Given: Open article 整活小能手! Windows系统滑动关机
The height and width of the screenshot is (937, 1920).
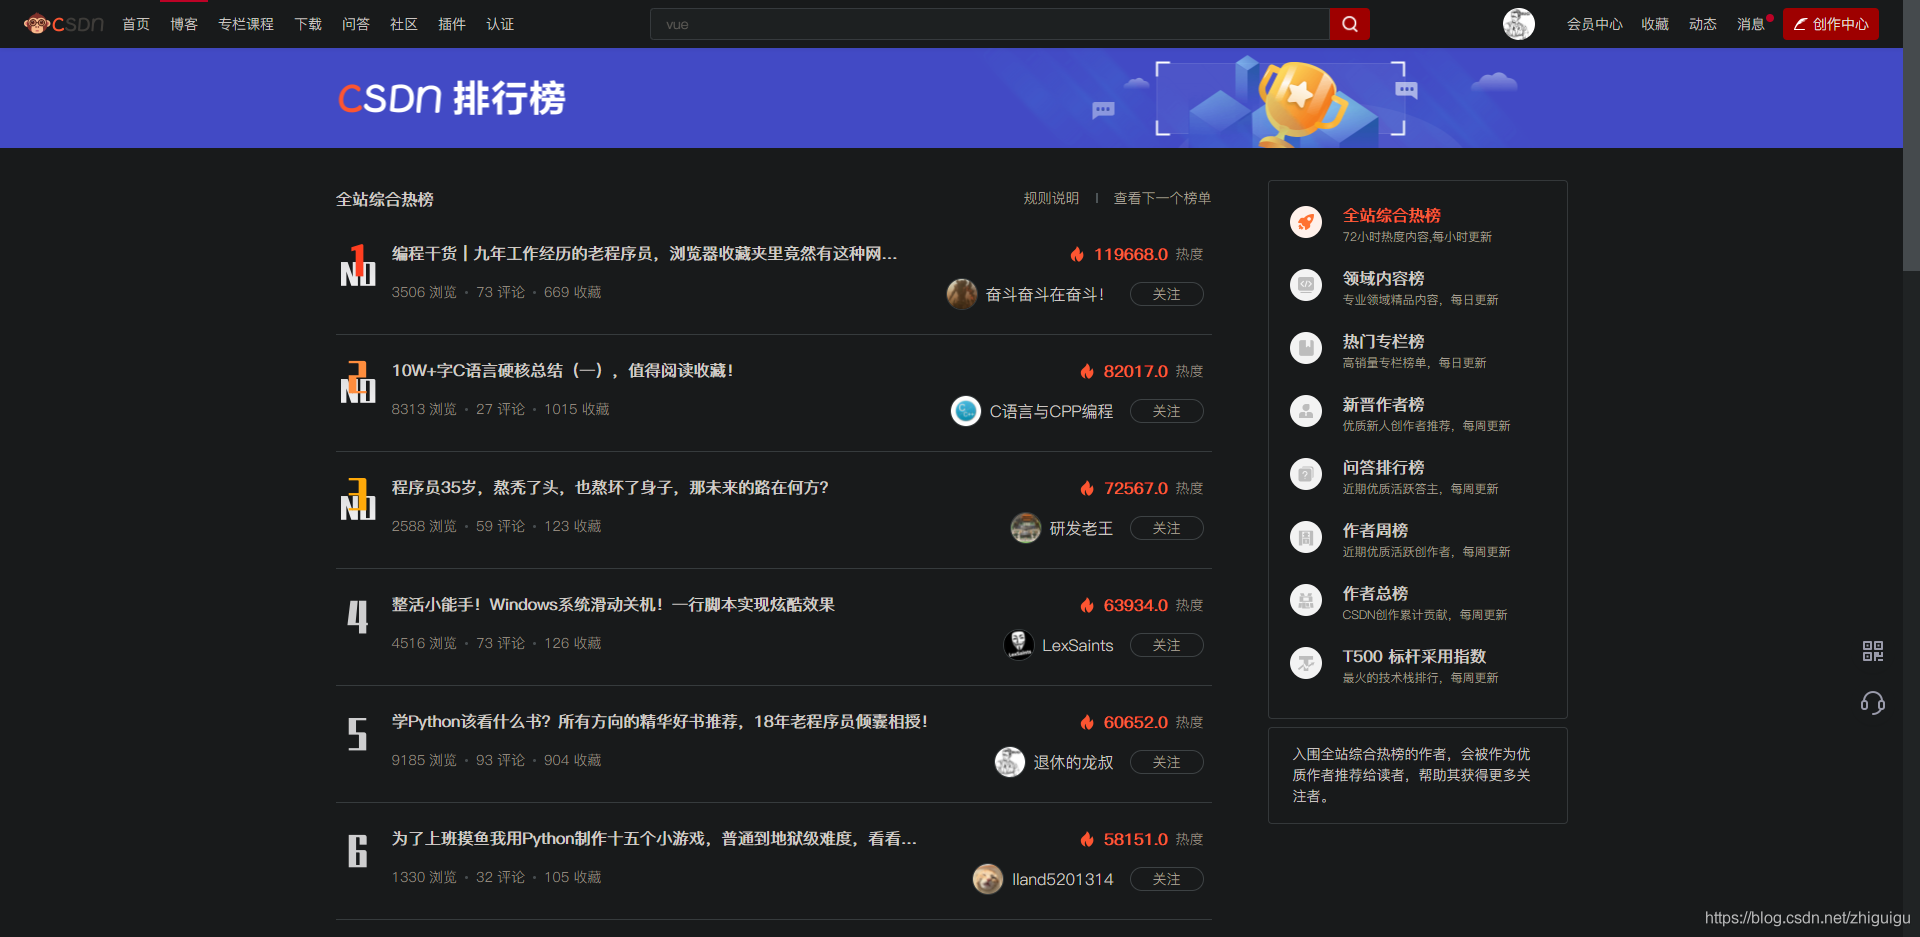Looking at the screenshot, I should pos(613,605).
